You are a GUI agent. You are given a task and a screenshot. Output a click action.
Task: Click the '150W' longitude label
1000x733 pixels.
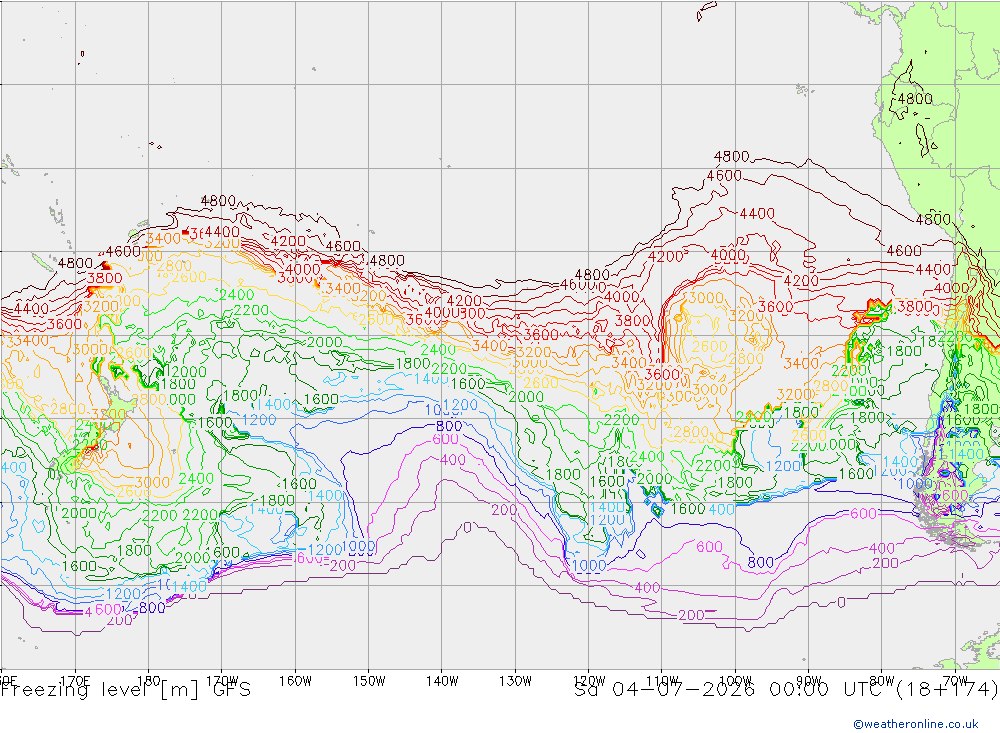tap(369, 681)
